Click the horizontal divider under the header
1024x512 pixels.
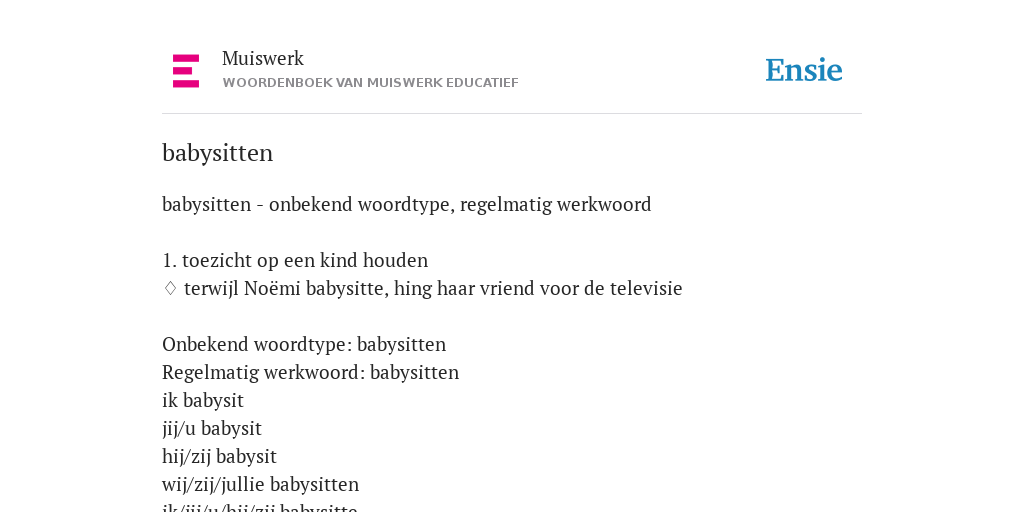pyautogui.click(x=512, y=114)
